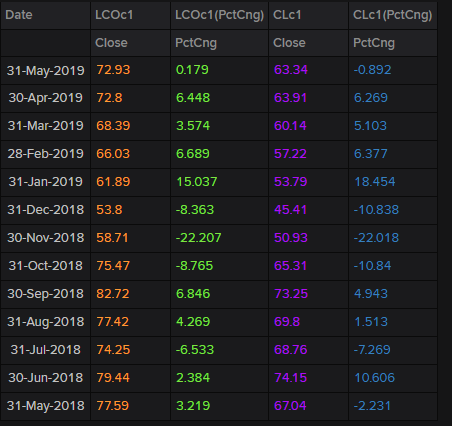This screenshot has height=426, width=452.
Task: Select the 28-Feb-2019 date cell
Action: (x=46, y=154)
